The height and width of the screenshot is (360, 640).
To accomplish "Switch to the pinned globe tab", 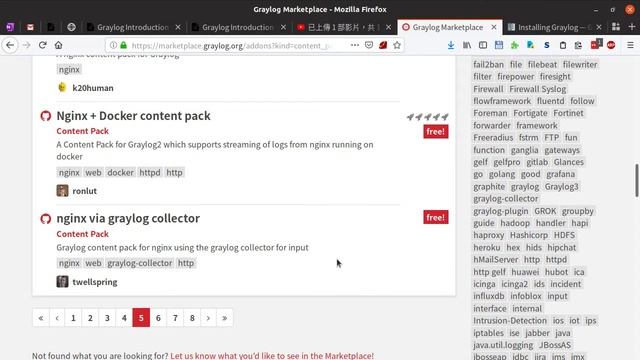I will 71,27.
